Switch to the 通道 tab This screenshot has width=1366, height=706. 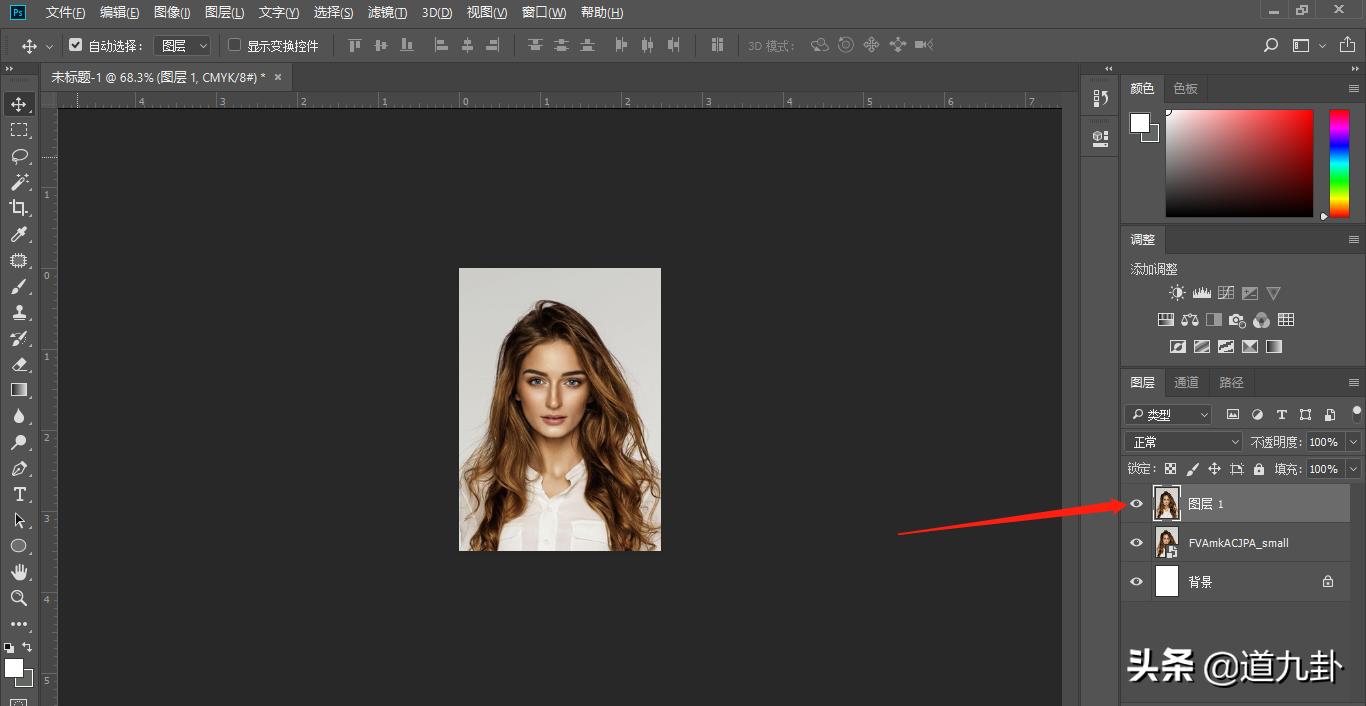pyautogui.click(x=1186, y=383)
